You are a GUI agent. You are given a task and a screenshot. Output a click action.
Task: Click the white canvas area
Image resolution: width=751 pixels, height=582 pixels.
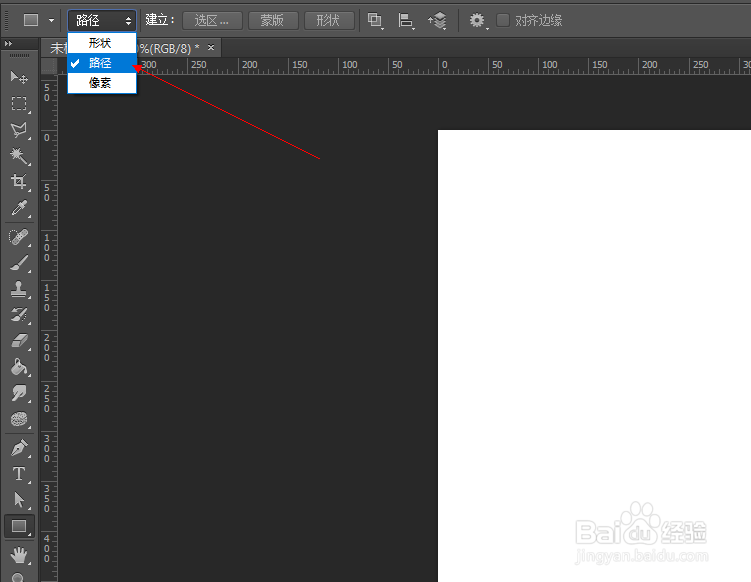point(594,355)
